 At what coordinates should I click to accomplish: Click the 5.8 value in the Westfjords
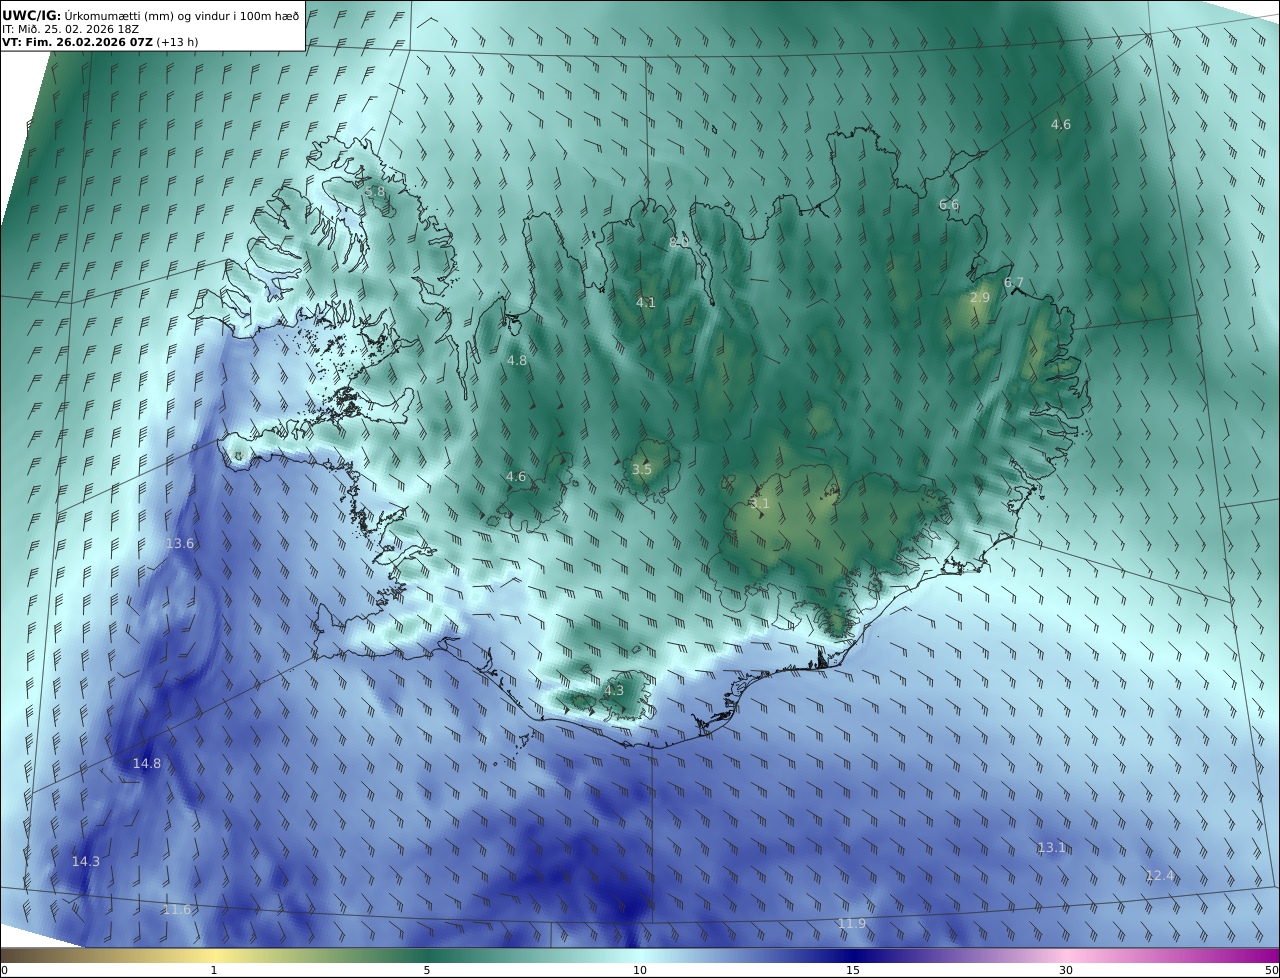coord(374,192)
